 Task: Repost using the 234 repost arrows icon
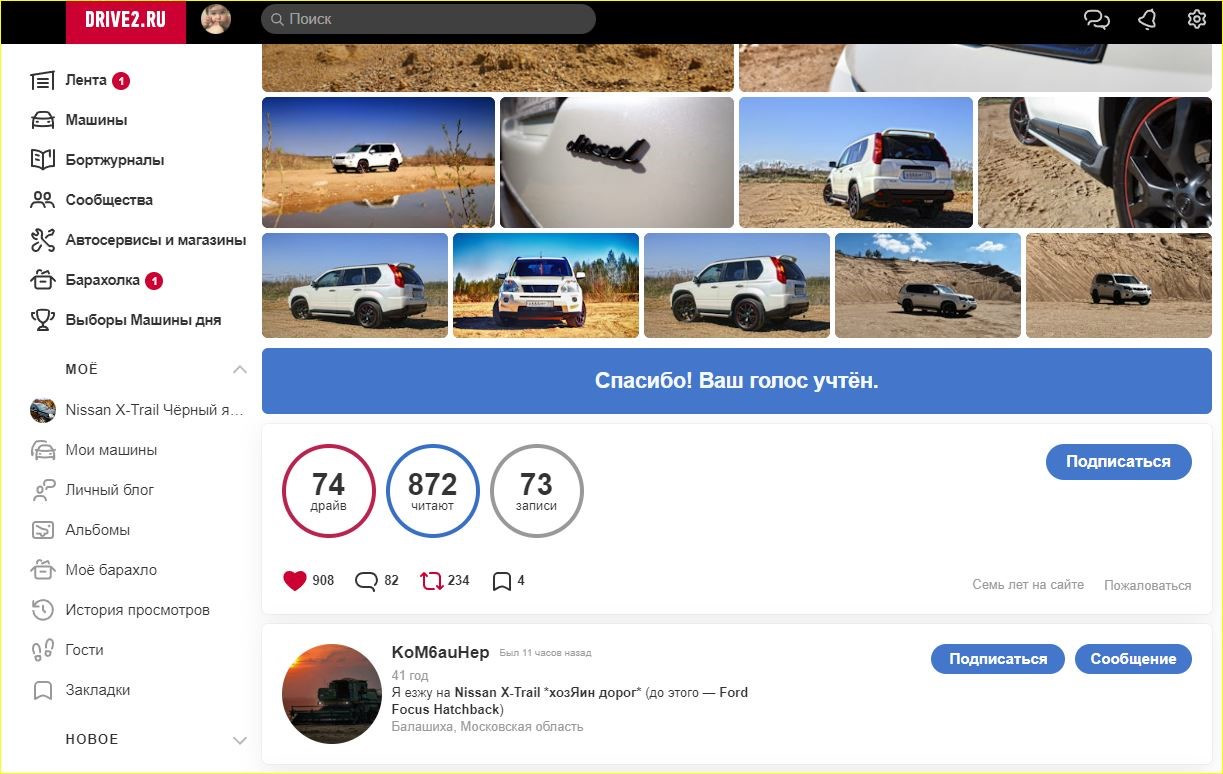click(432, 580)
